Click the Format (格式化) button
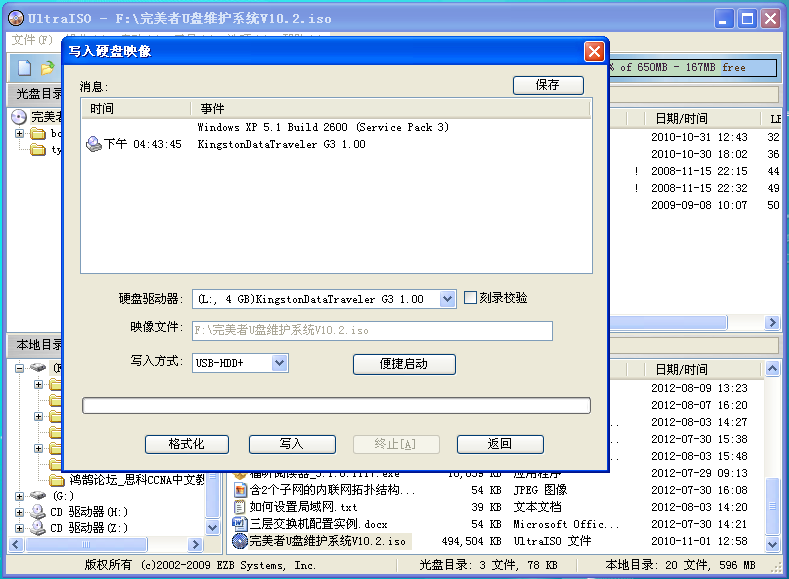The width and height of the screenshot is (789, 579). point(187,444)
